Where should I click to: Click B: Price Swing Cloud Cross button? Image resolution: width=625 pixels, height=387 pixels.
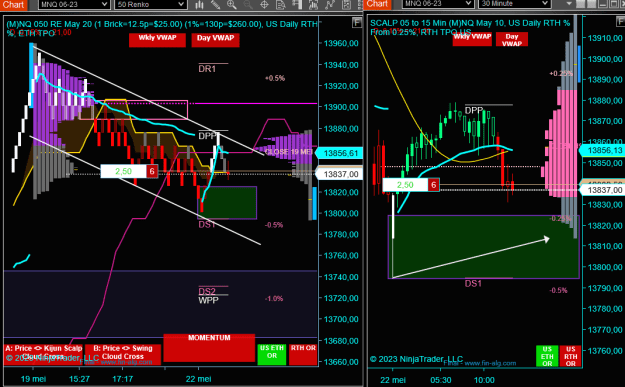pyautogui.click(x=123, y=354)
